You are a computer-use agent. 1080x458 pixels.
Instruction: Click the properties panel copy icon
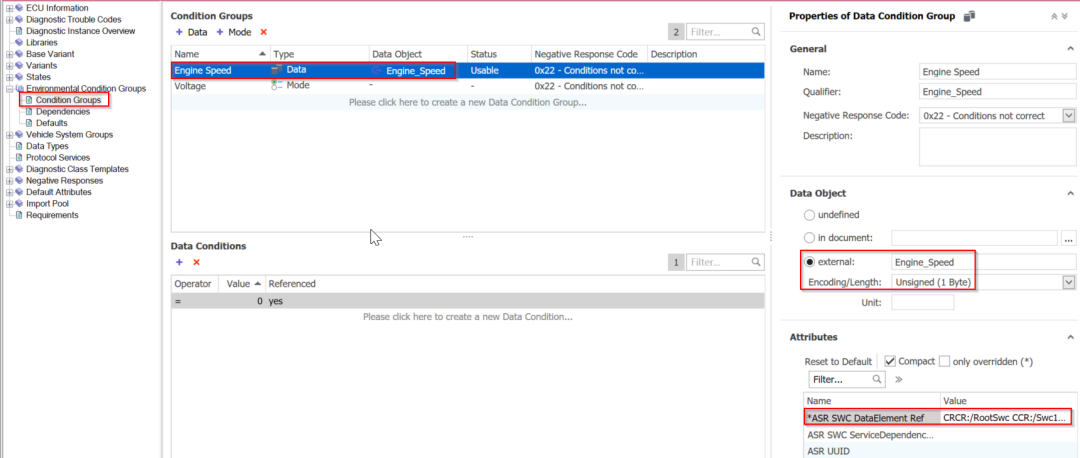point(969,16)
